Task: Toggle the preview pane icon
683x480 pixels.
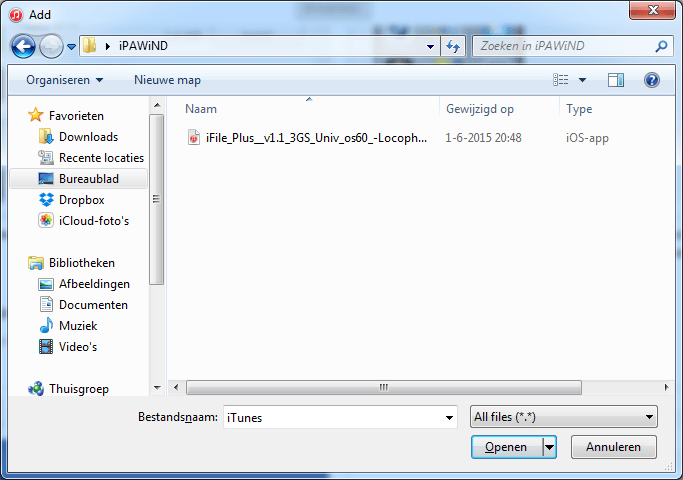Action: click(x=615, y=80)
